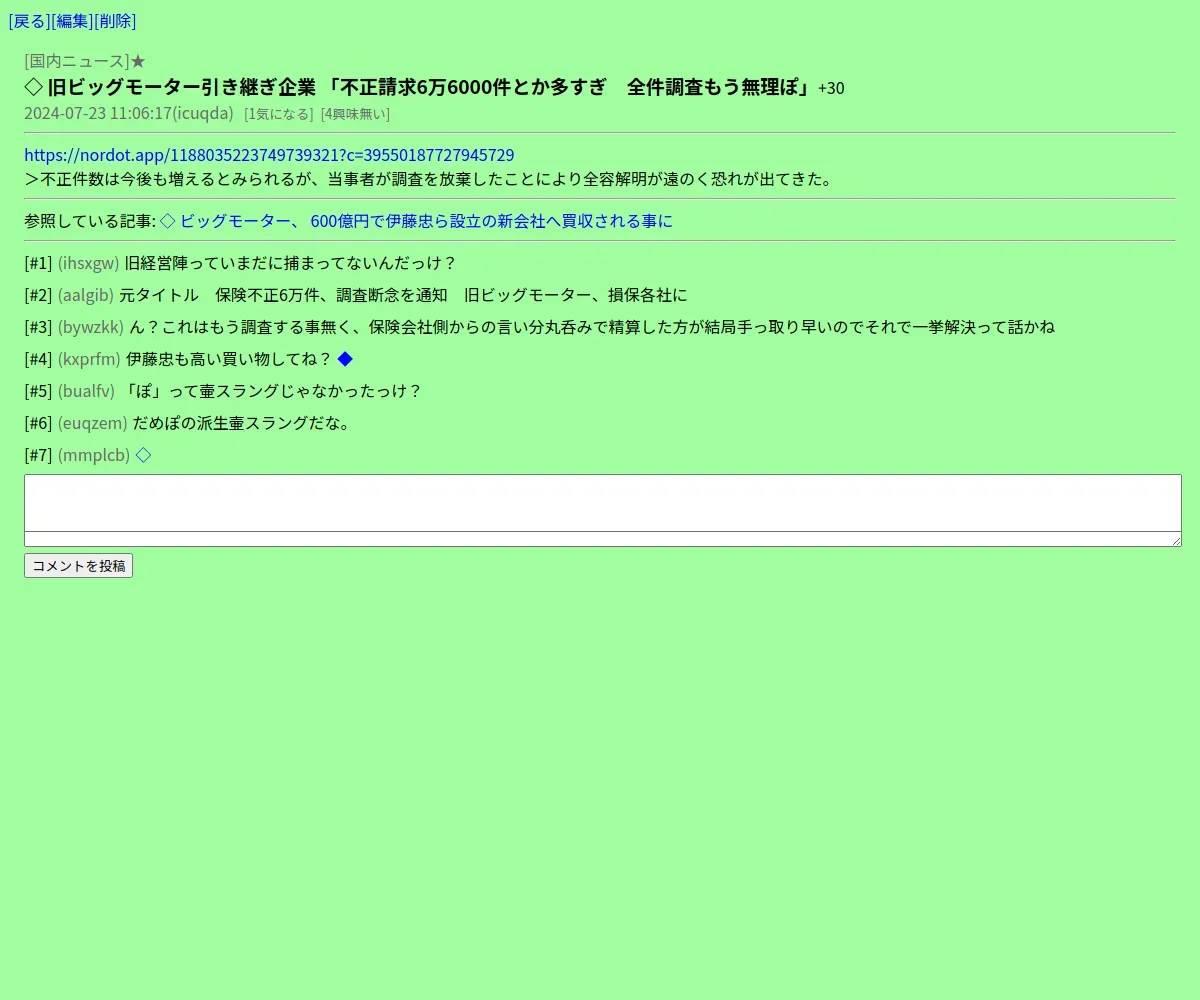Click user ID ihsxgw in comment #1
This screenshot has width=1200, height=1000.
pyautogui.click(x=88, y=263)
